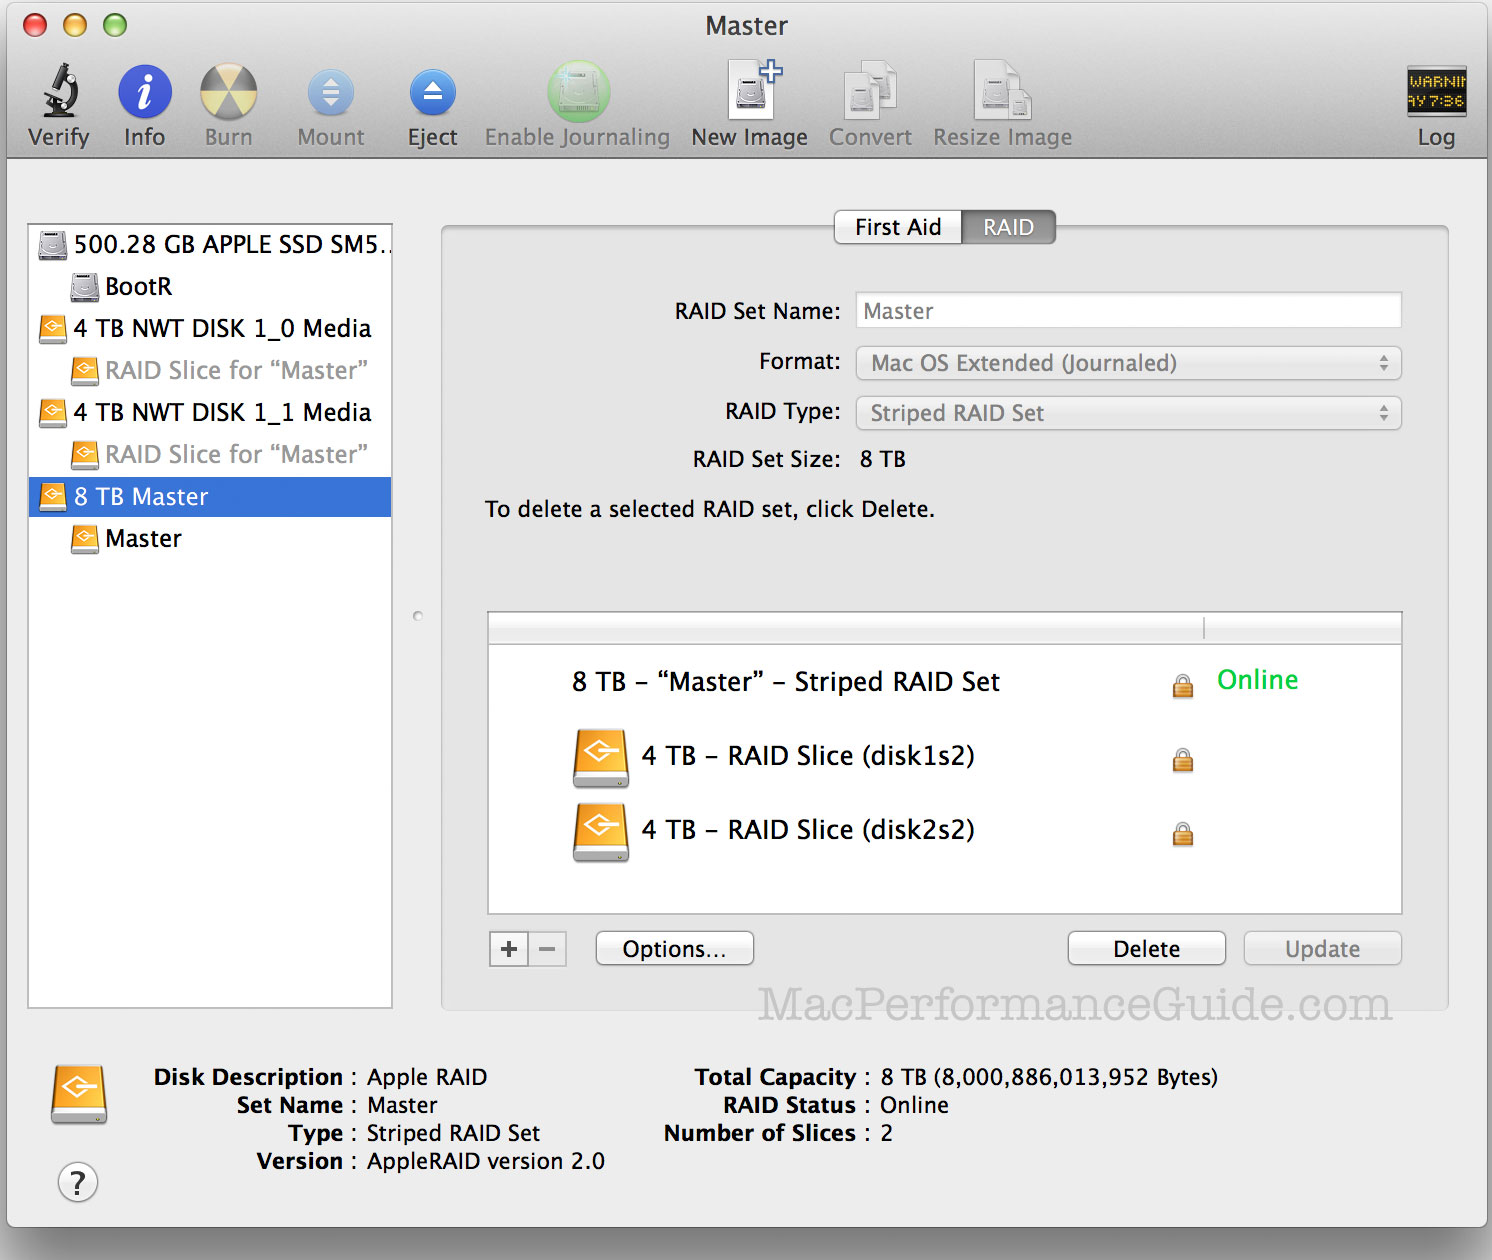Click the green zoom window button
Image resolution: width=1492 pixels, height=1260 pixels.
115,25
